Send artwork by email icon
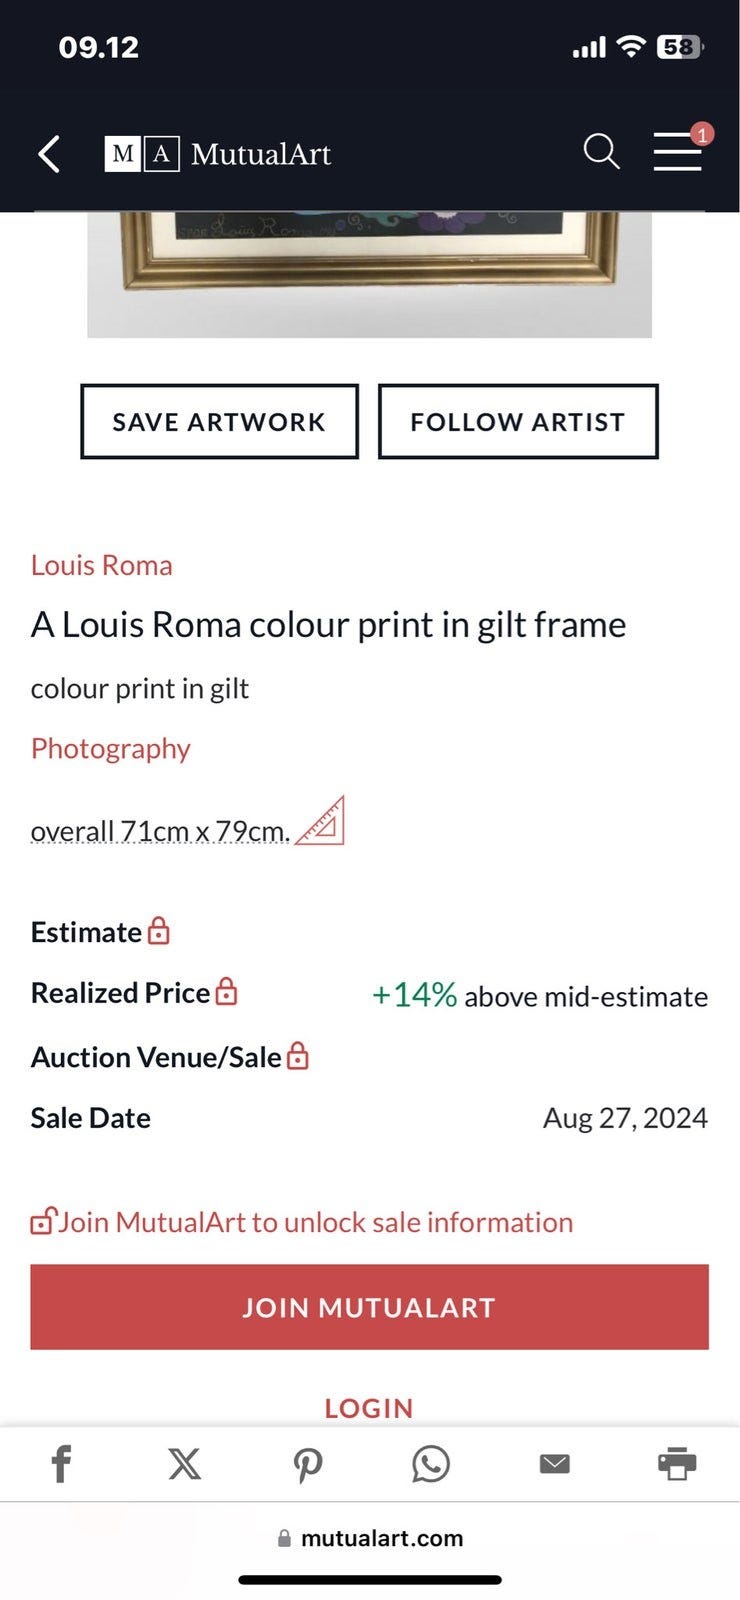 pos(554,1464)
